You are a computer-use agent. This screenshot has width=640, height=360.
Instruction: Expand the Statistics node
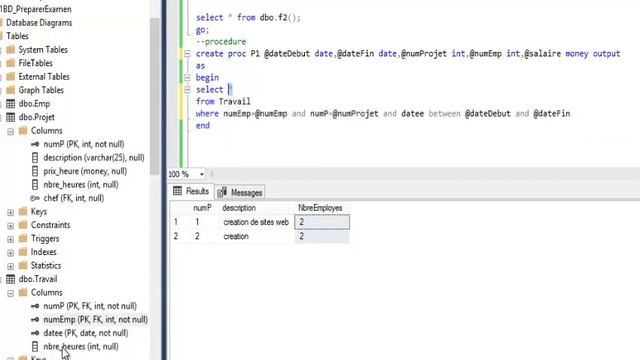pos(11,266)
